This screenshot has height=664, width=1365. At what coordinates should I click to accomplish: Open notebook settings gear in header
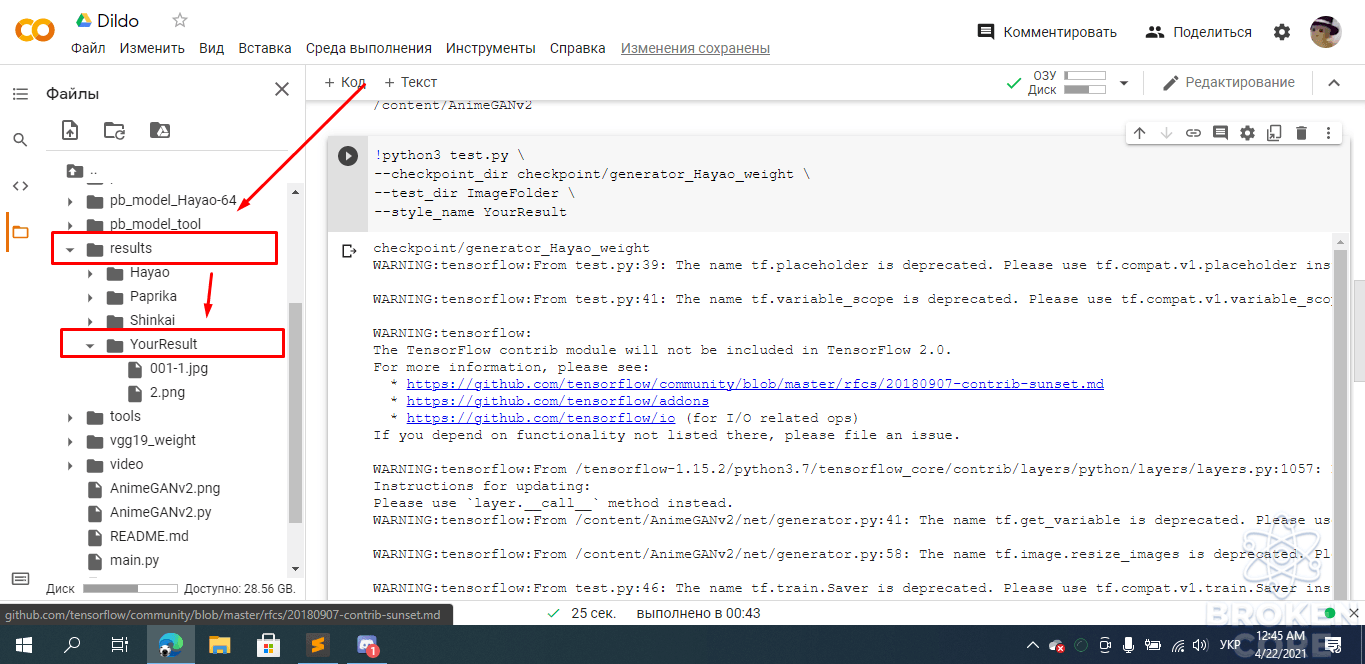coord(1282,32)
